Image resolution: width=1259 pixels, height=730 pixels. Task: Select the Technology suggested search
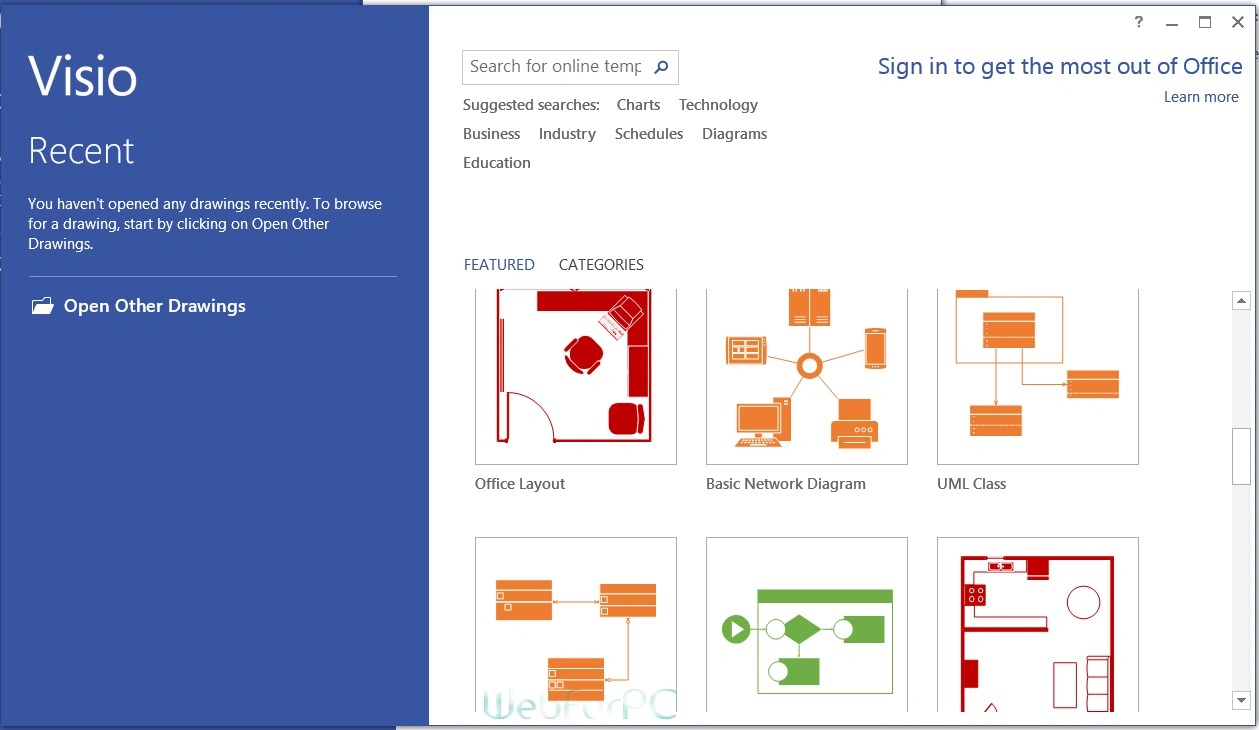[x=718, y=105]
